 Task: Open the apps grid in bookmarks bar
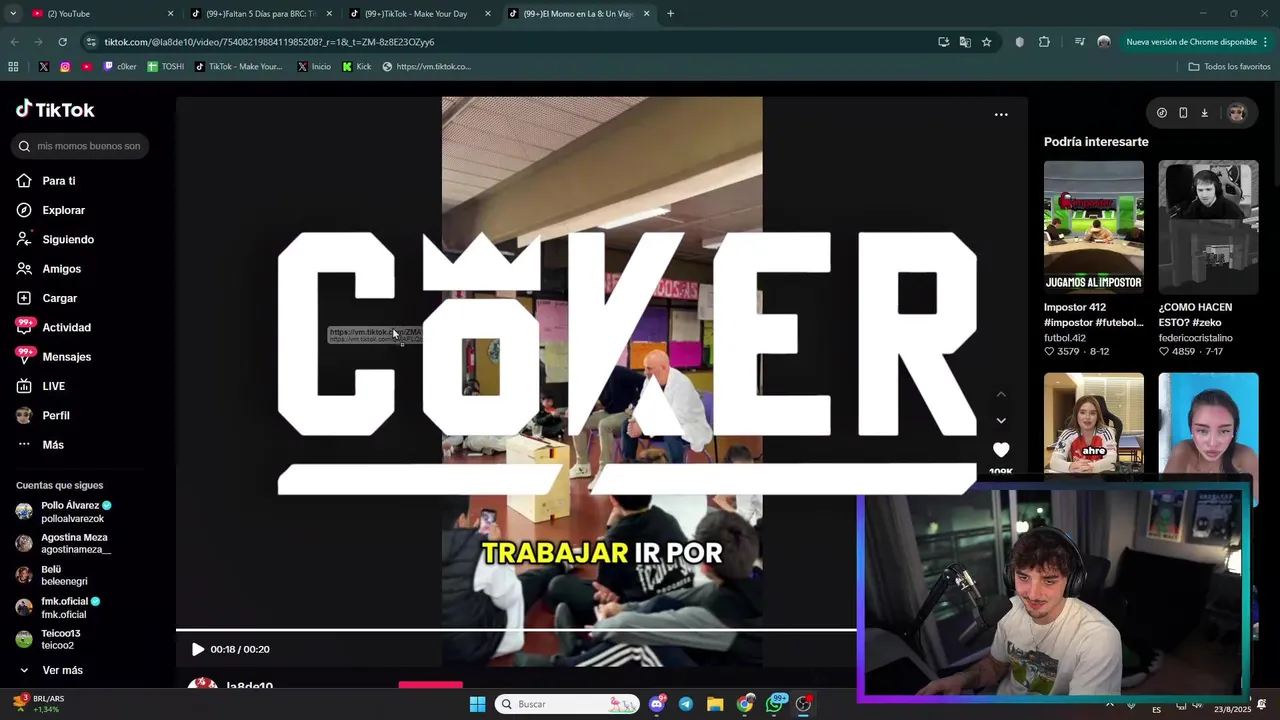[13, 67]
